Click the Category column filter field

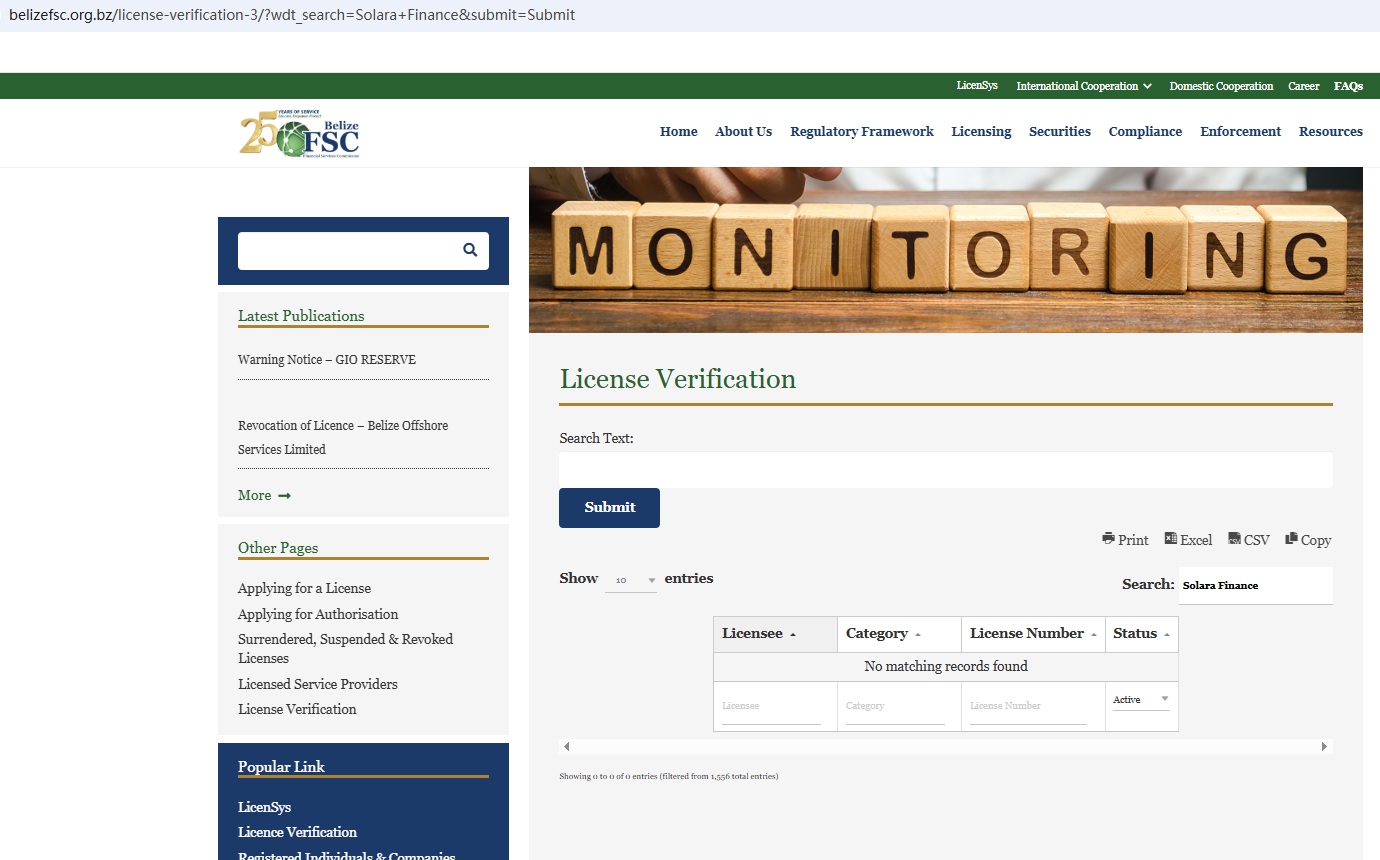[894, 706]
